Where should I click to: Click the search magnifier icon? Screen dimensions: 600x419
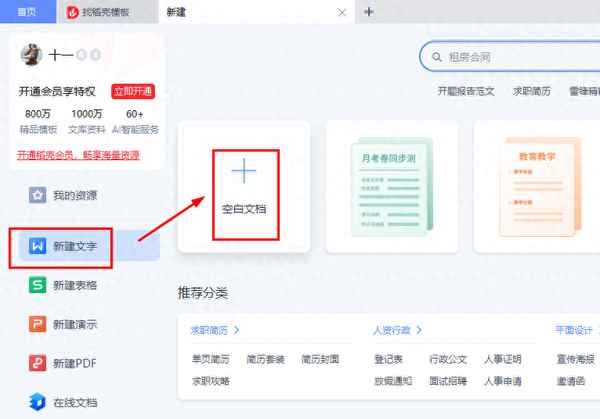click(437, 57)
